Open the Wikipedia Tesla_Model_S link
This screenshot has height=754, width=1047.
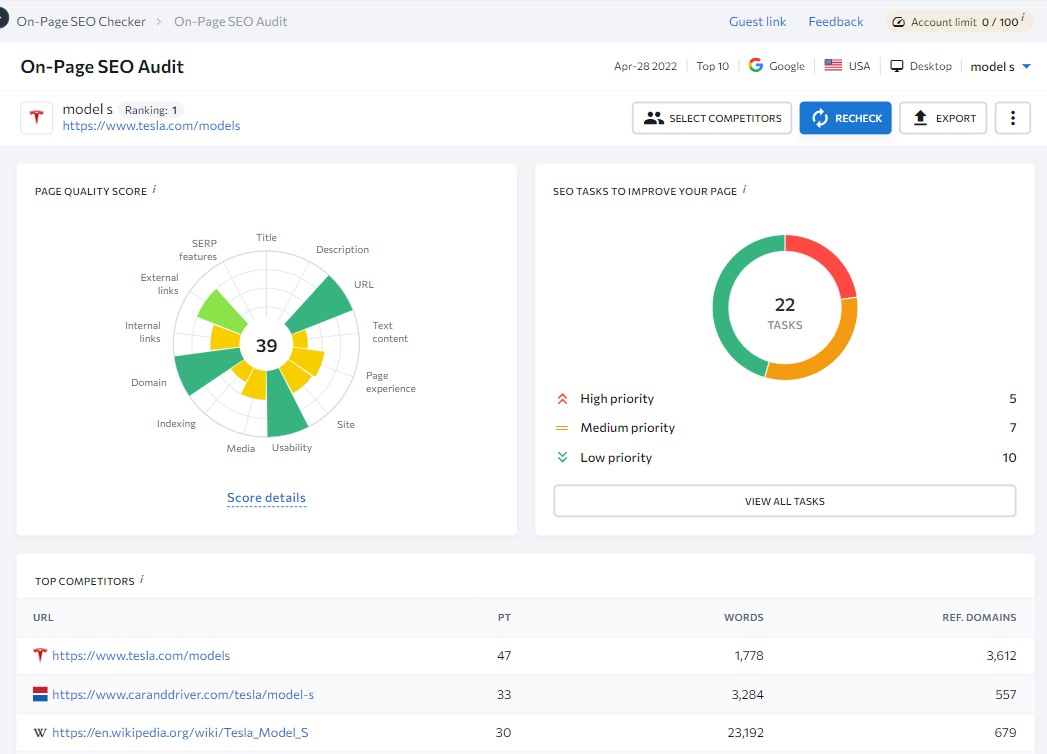click(180, 733)
